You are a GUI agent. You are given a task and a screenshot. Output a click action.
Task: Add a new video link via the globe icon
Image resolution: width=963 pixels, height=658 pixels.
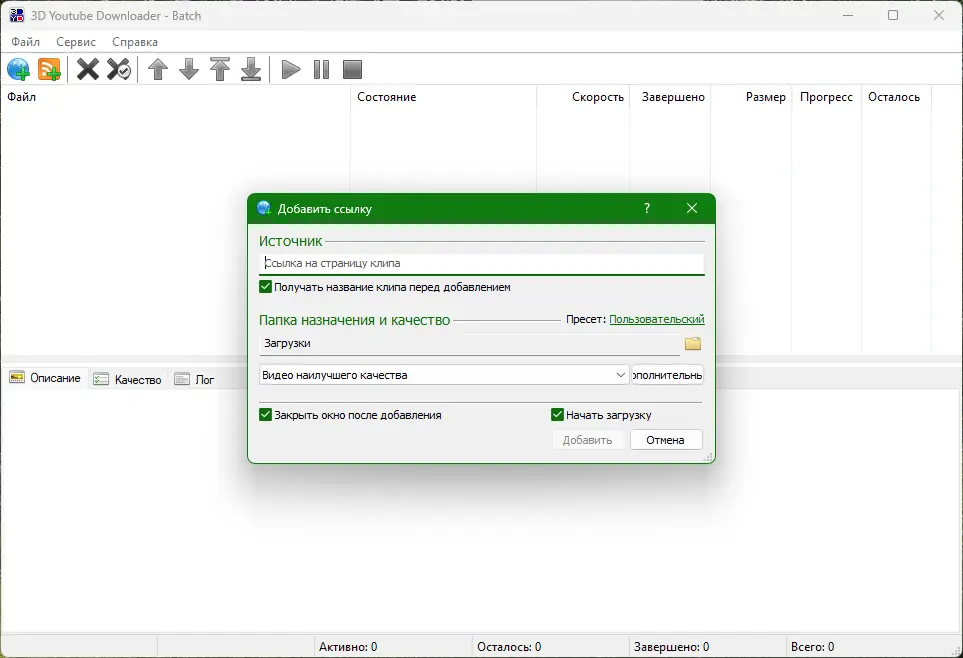pyautogui.click(x=18, y=69)
